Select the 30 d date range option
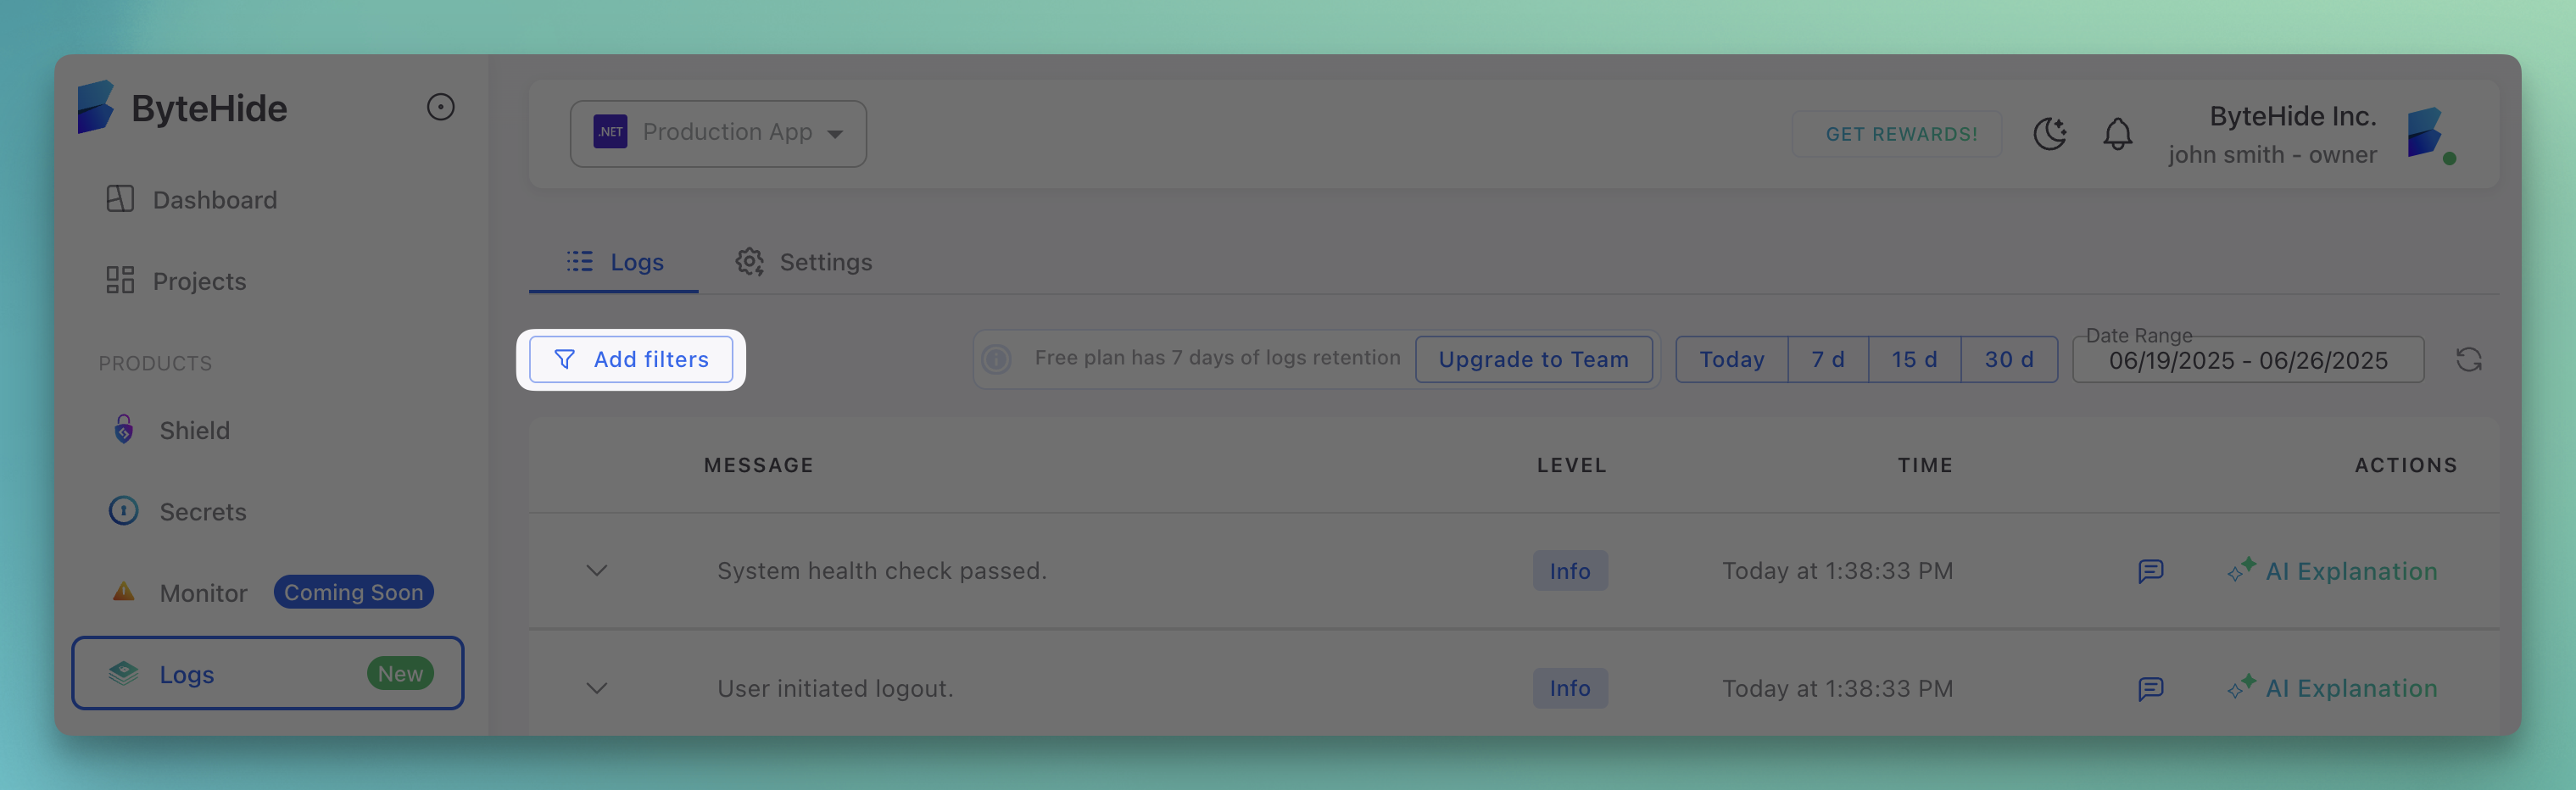2576x790 pixels. point(2008,359)
